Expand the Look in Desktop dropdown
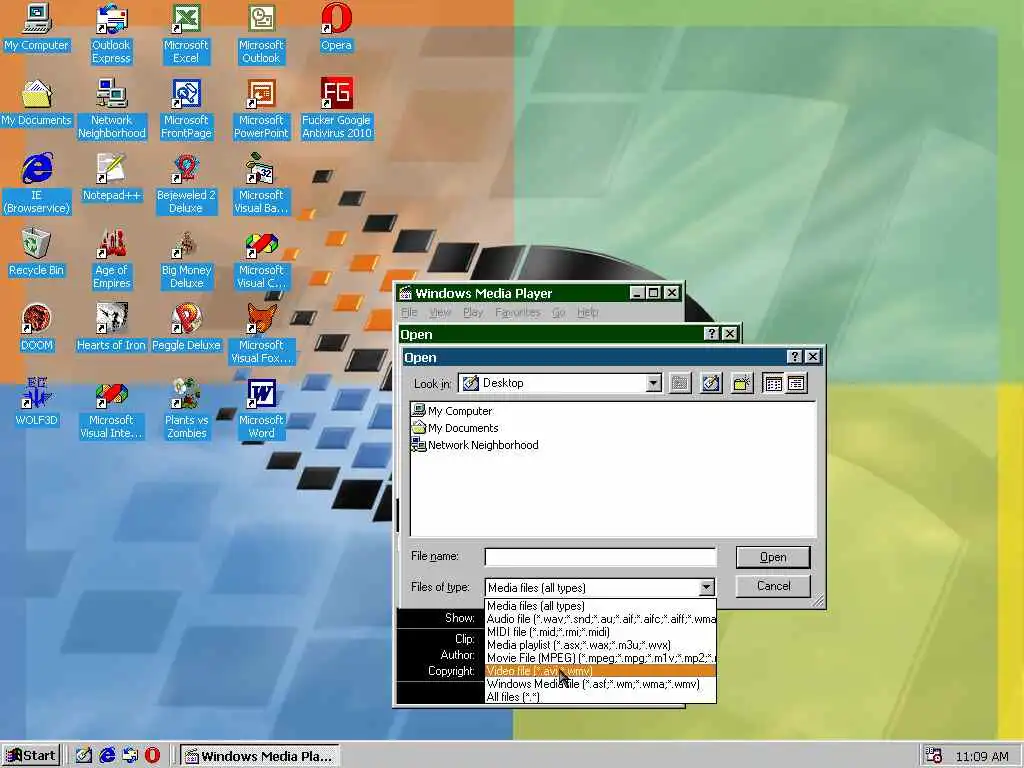Image resolution: width=1024 pixels, height=768 pixels. pos(653,383)
